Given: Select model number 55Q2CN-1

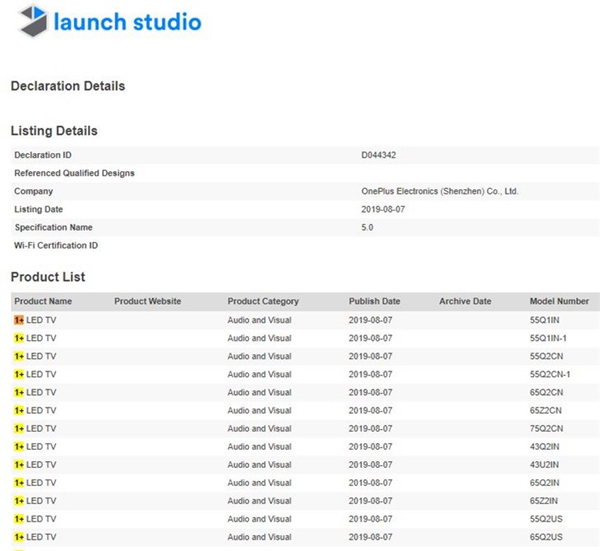Looking at the screenshot, I should point(549,374).
